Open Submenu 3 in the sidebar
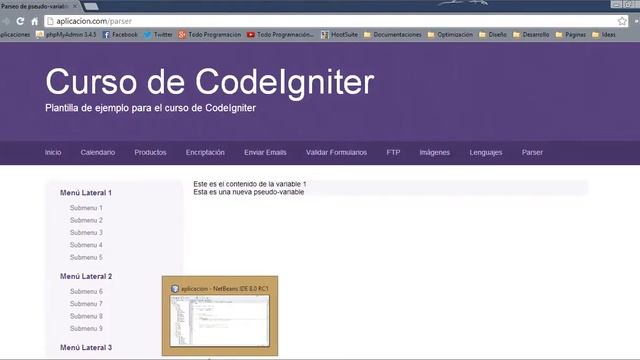 pos(86,232)
